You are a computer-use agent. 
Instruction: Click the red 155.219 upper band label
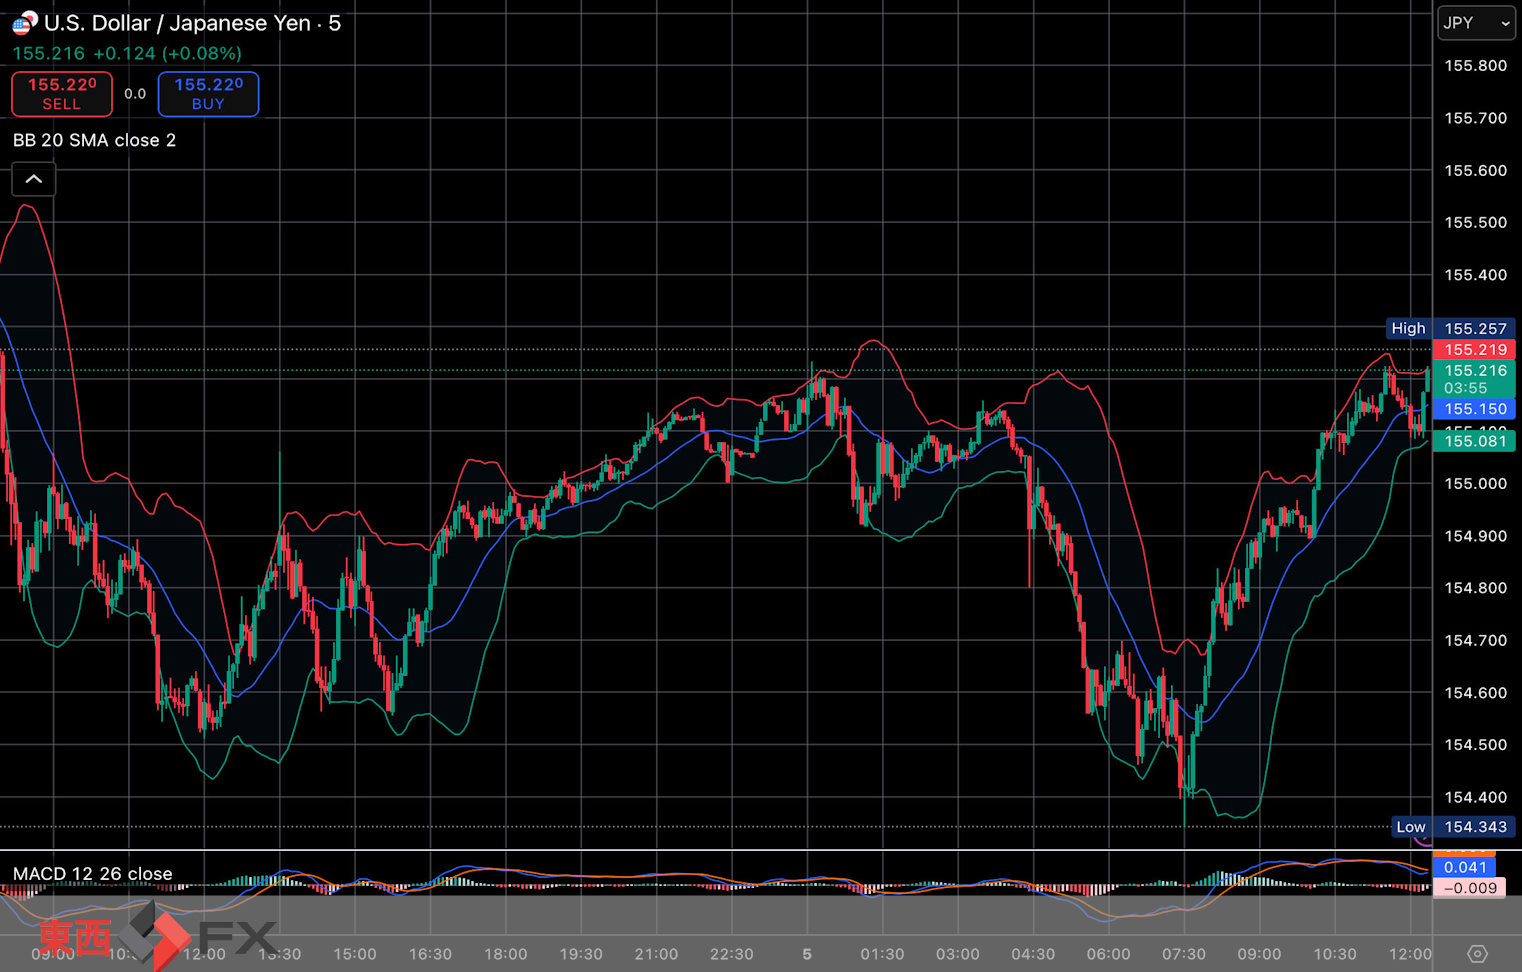click(x=1475, y=350)
